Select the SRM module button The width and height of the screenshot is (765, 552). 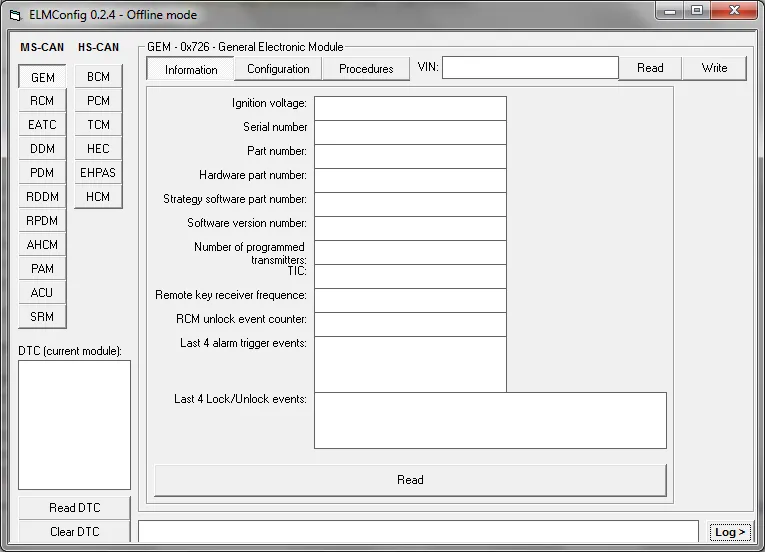click(42, 317)
